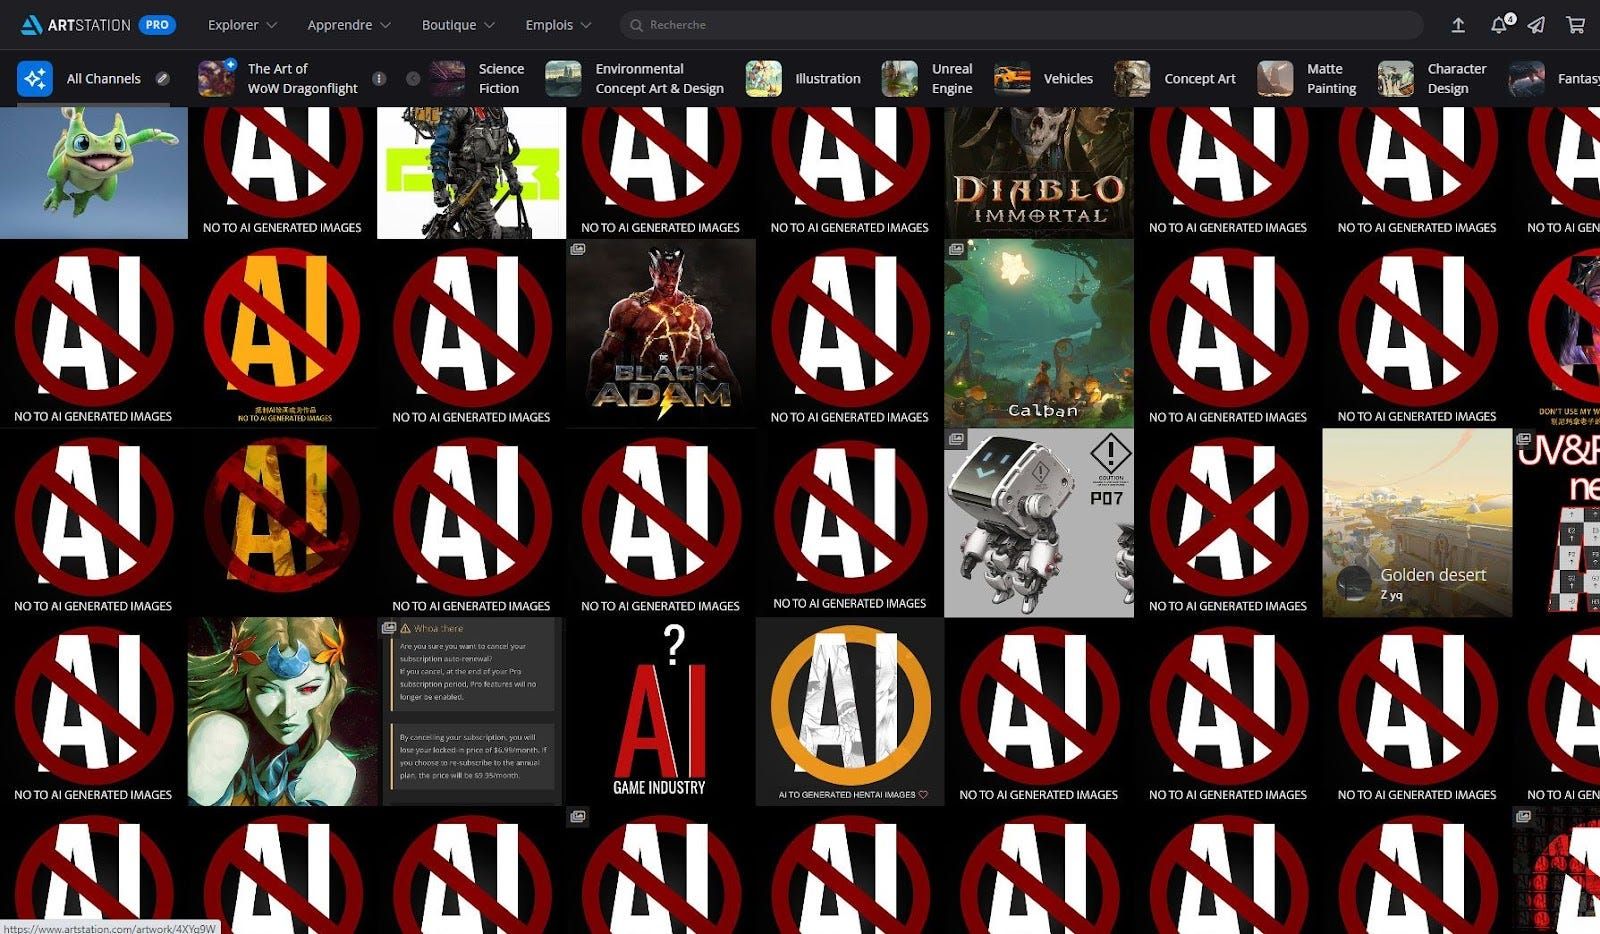Open the Boutique dropdown menu
The height and width of the screenshot is (934, 1600).
pyautogui.click(x=458, y=25)
